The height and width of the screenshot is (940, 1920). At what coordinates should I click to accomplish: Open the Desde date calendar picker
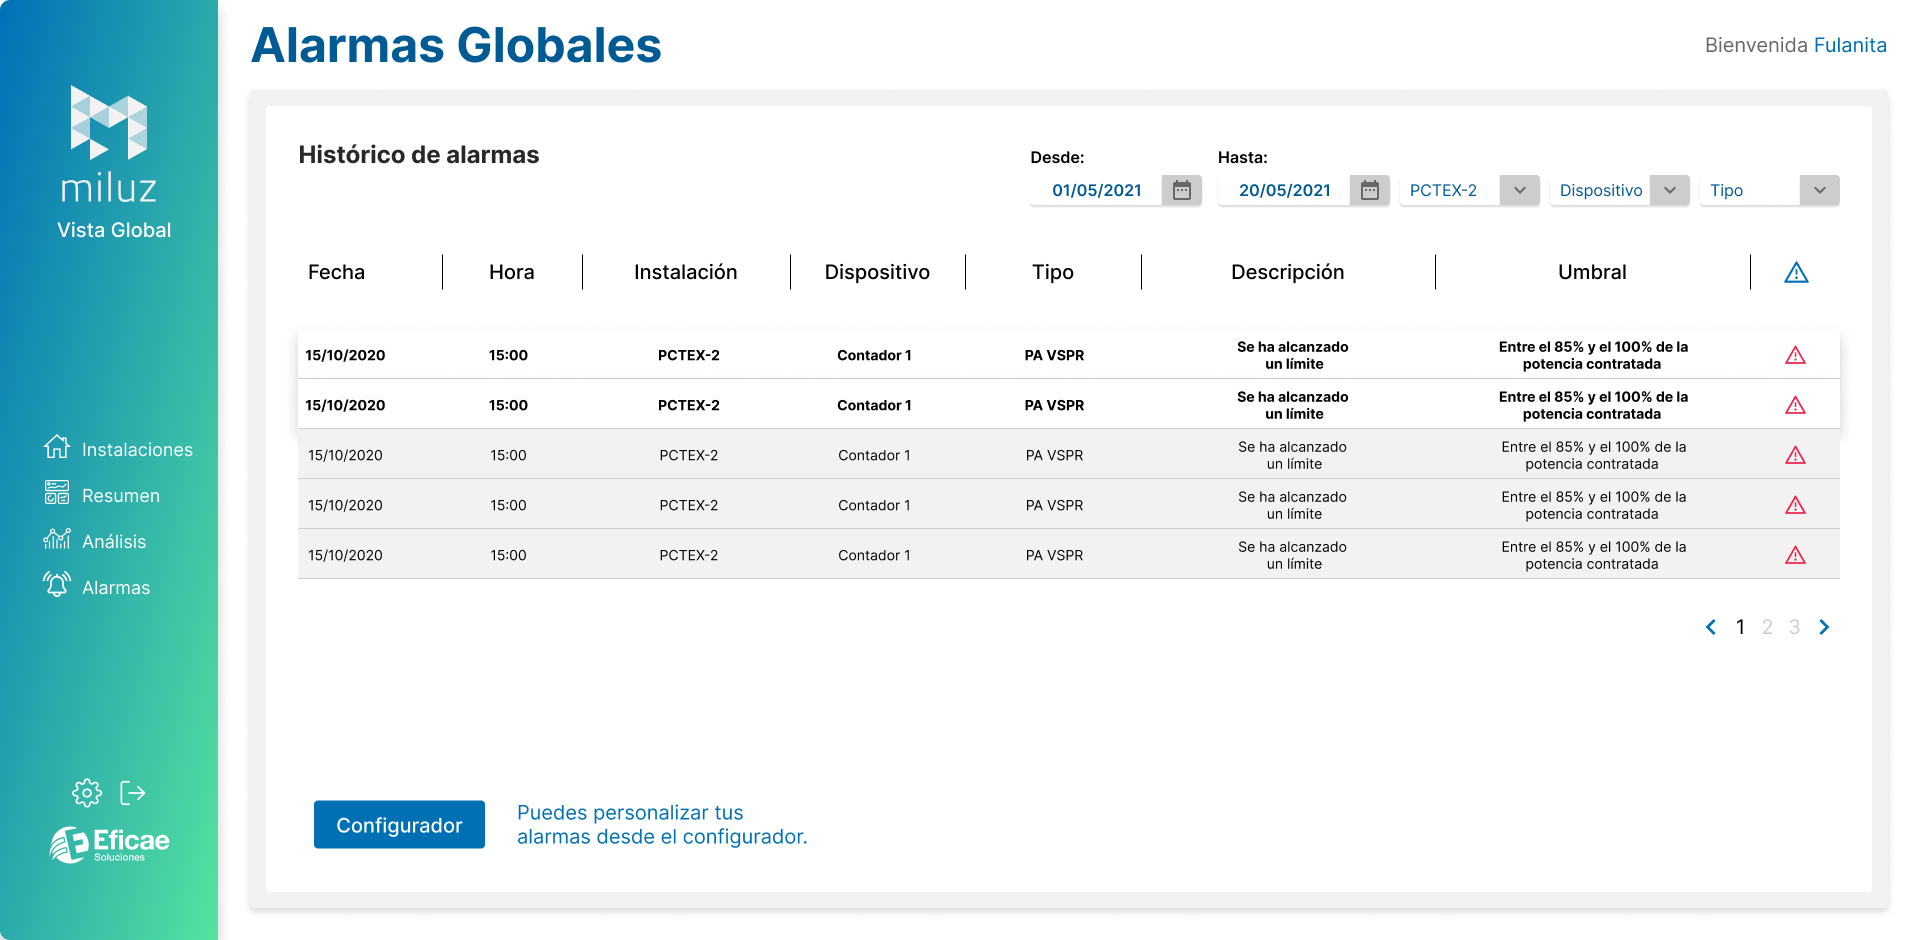1182,190
